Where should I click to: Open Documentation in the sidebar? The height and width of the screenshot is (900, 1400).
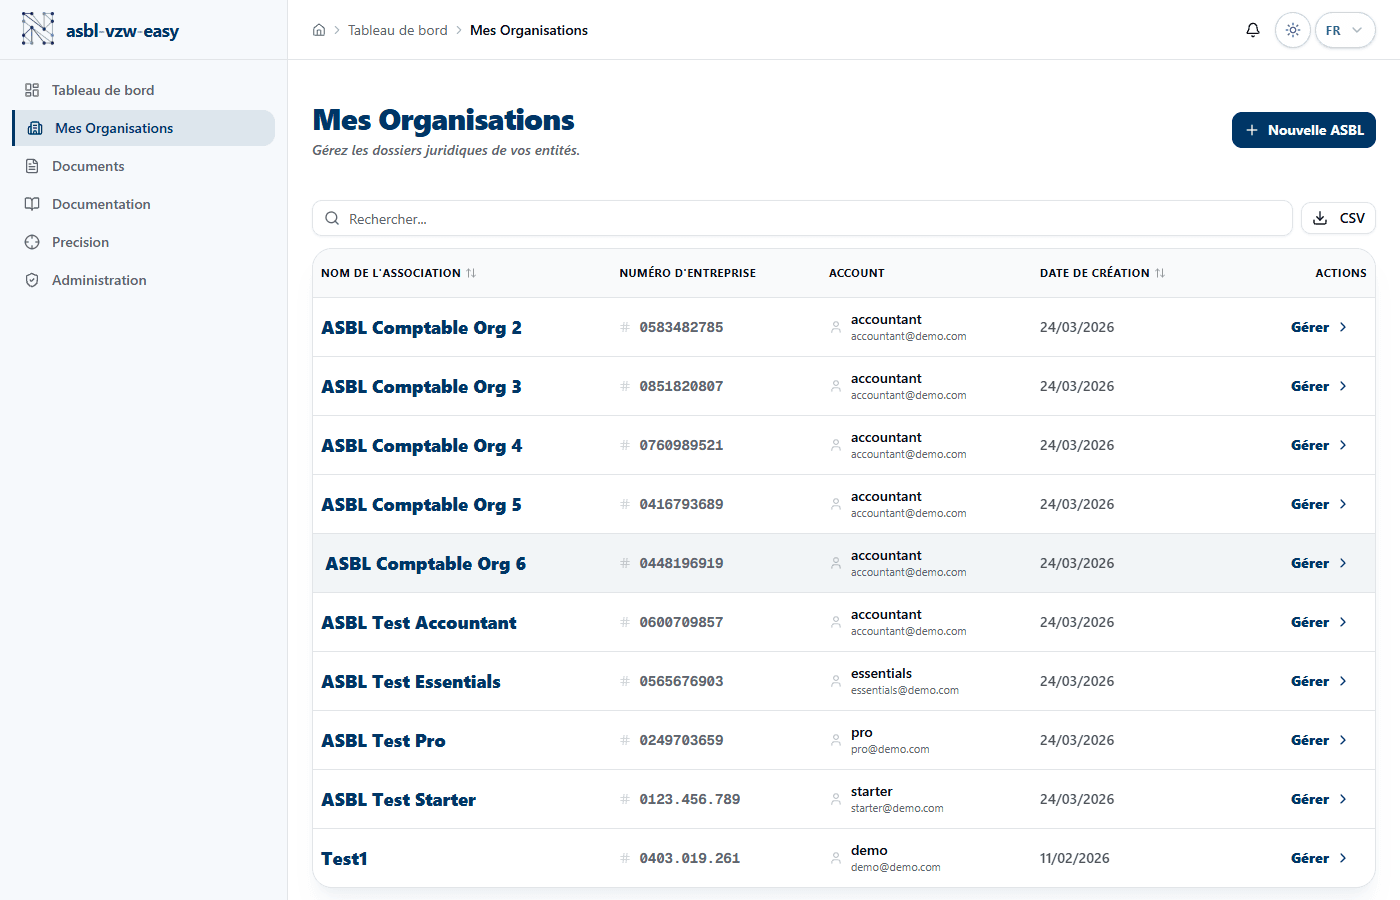143,204
